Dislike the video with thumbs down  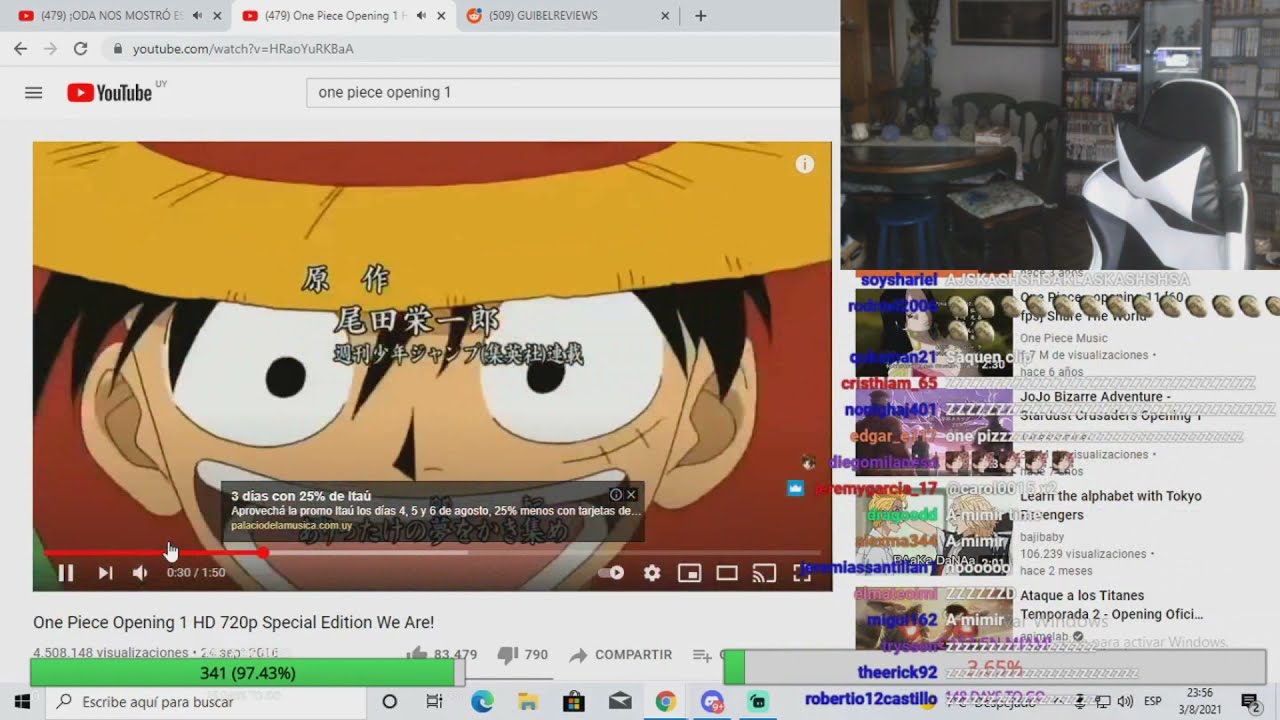pyautogui.click(x=508, y=655)
